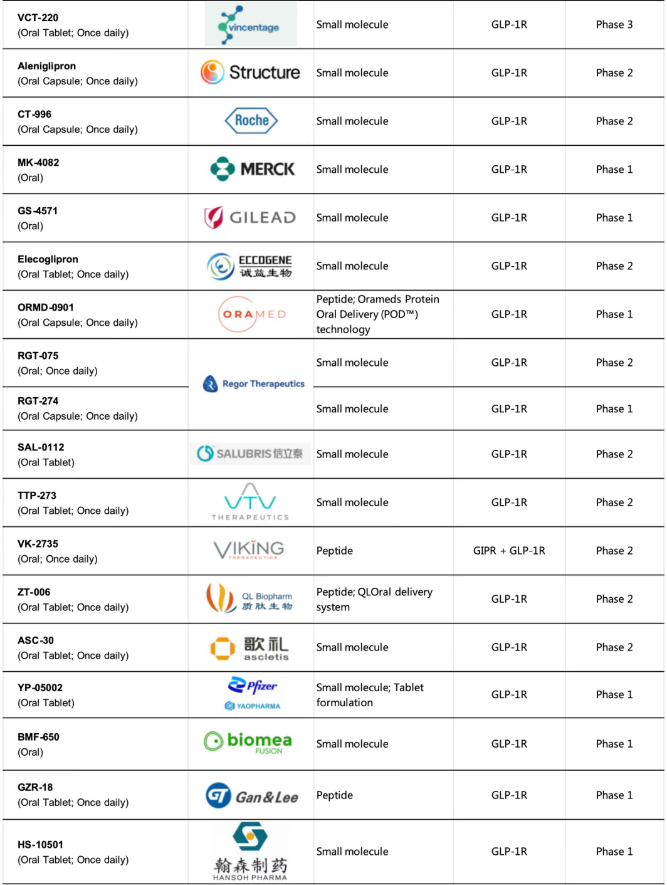
Task: Click the Eccogene logo
Action: (x=250, y=266)
